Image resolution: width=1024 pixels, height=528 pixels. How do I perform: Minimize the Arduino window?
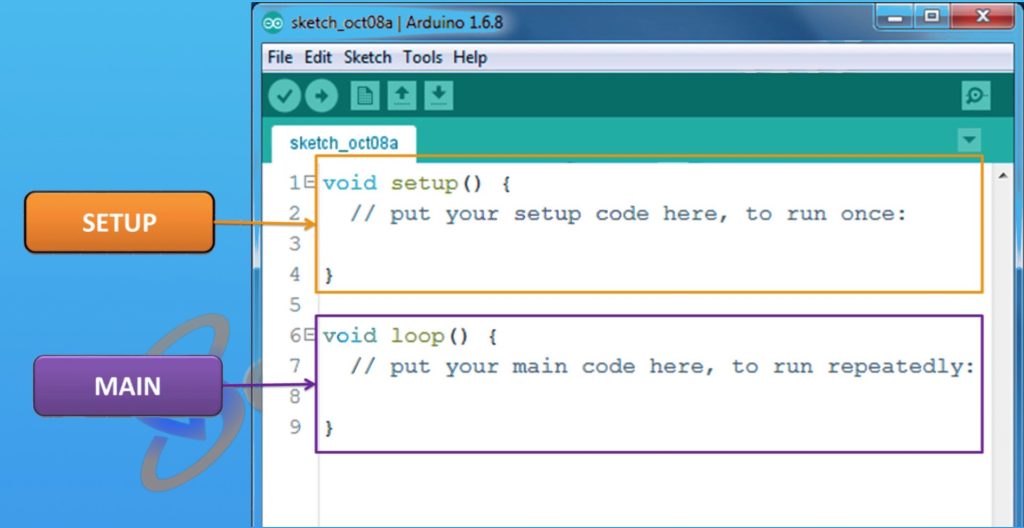[x=894, y=16]
